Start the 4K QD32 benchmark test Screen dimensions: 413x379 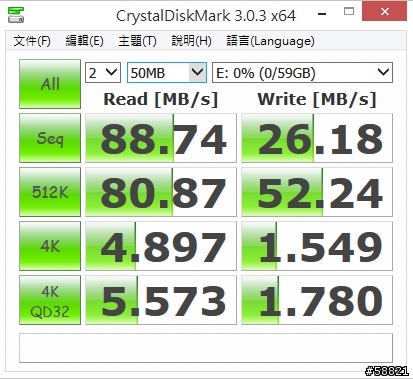click(x=50, y=300)
